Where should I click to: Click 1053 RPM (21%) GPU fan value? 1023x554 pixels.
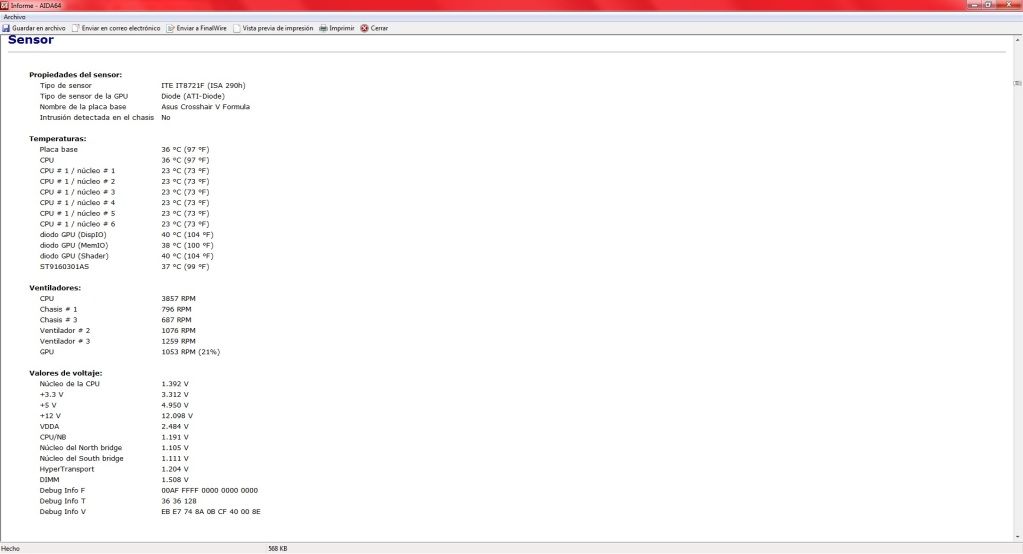[x=191, y=352]
